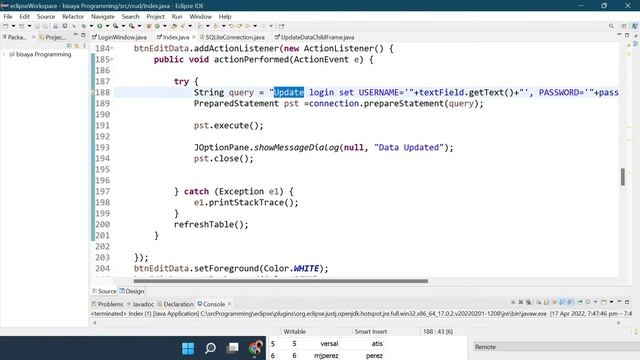
Task: Open the Design tab below the editor
Action: tap(131, 291)
